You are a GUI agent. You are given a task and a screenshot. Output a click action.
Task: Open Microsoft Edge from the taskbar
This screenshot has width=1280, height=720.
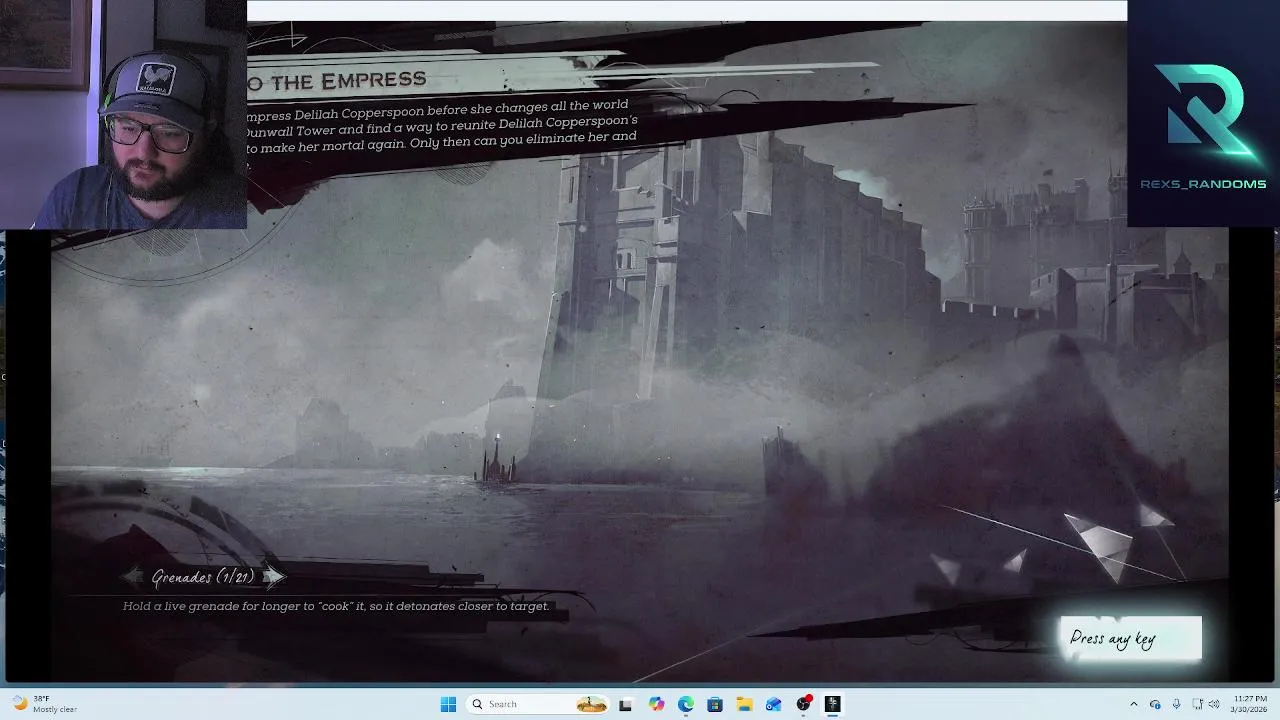[685, 704]
